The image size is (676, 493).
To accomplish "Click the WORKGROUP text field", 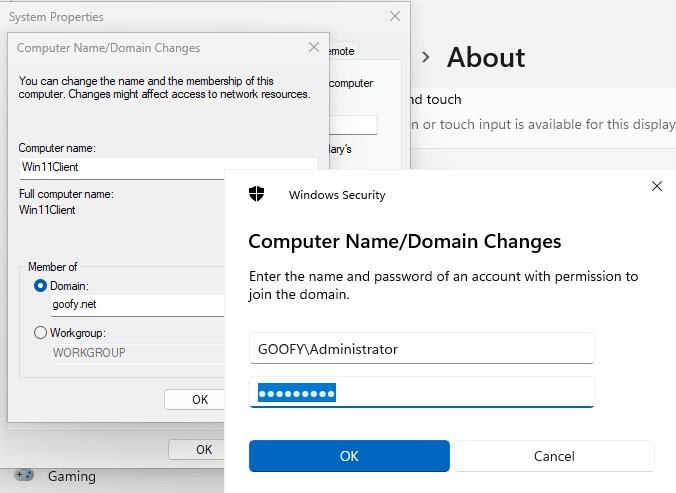I will pos(138,353).
